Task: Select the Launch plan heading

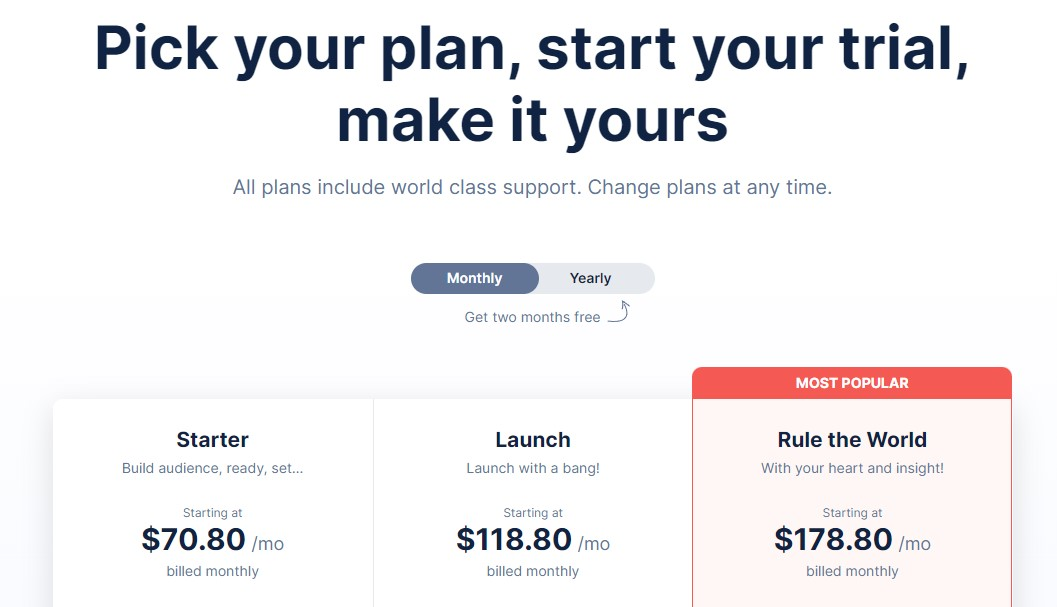Action: click(533, 440)
